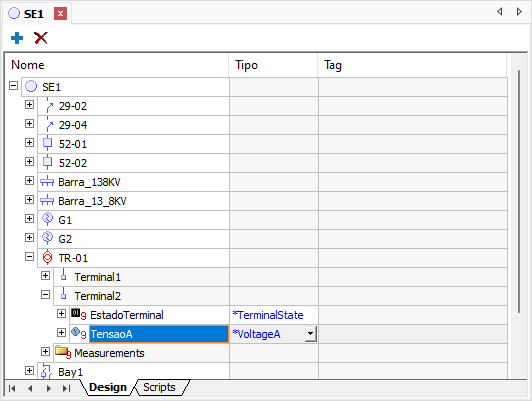Collapse the Terminal2 node
The width and height of the screenshot is (532, 401).
[x=45, y=294]
